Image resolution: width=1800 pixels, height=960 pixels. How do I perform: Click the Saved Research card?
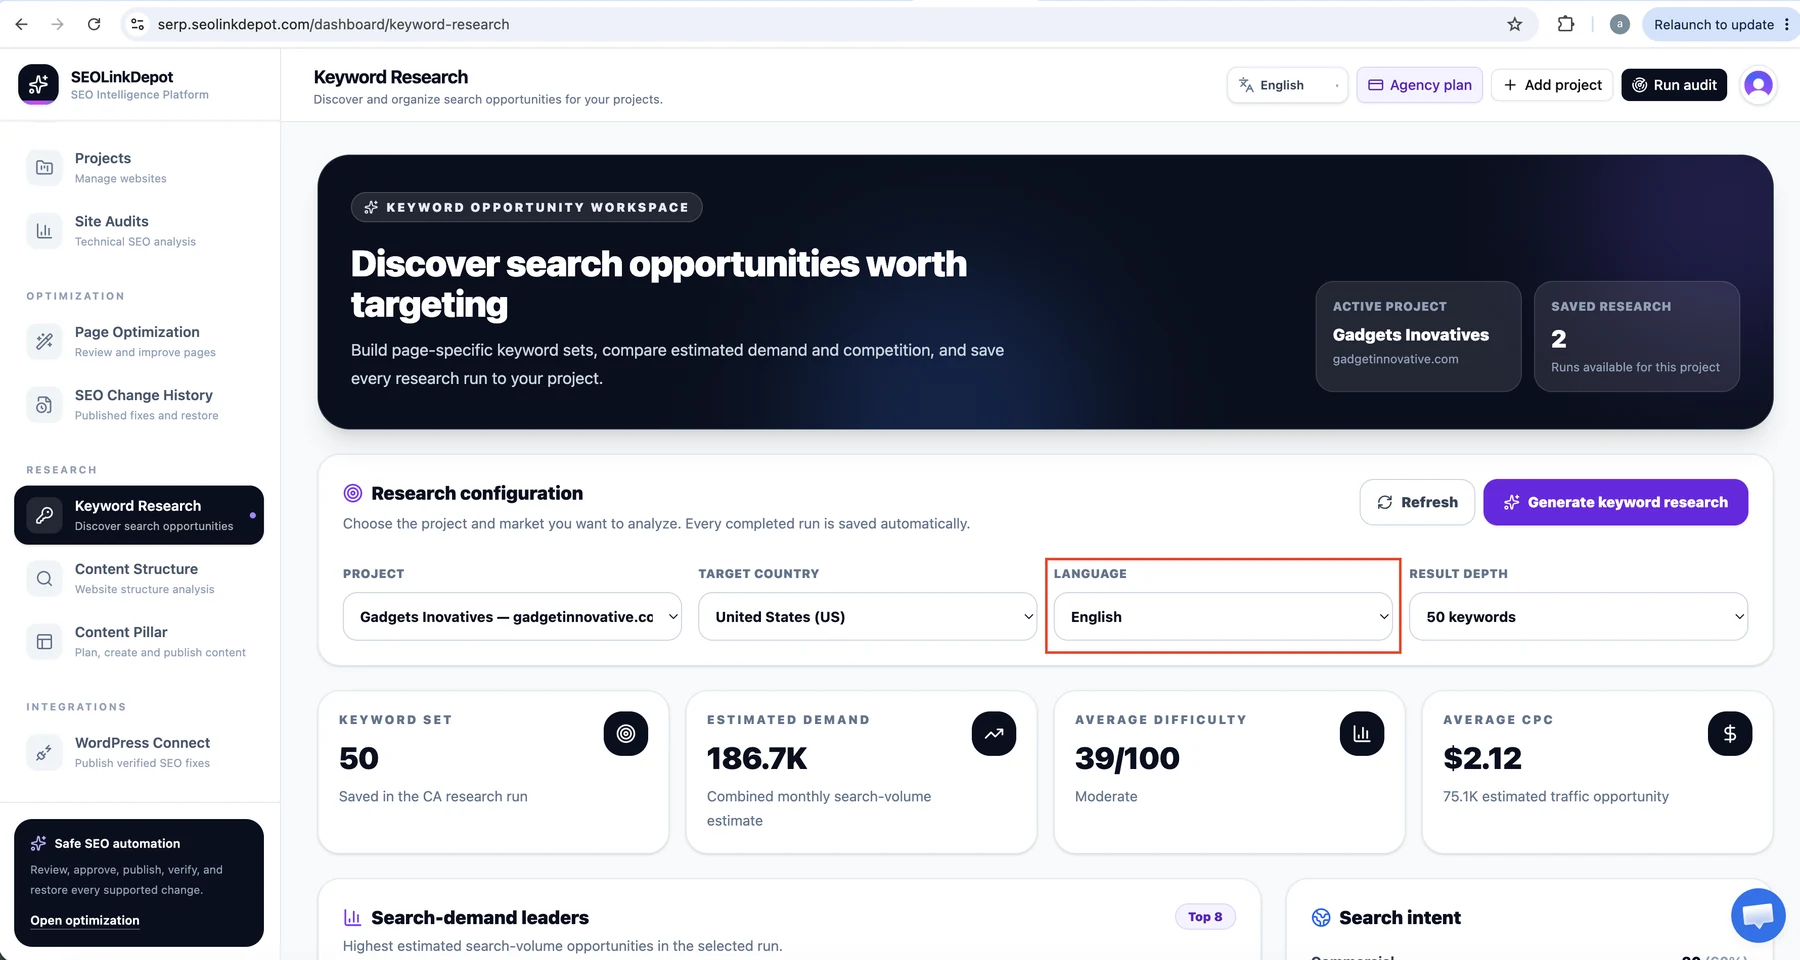(x=1637, y=336)
